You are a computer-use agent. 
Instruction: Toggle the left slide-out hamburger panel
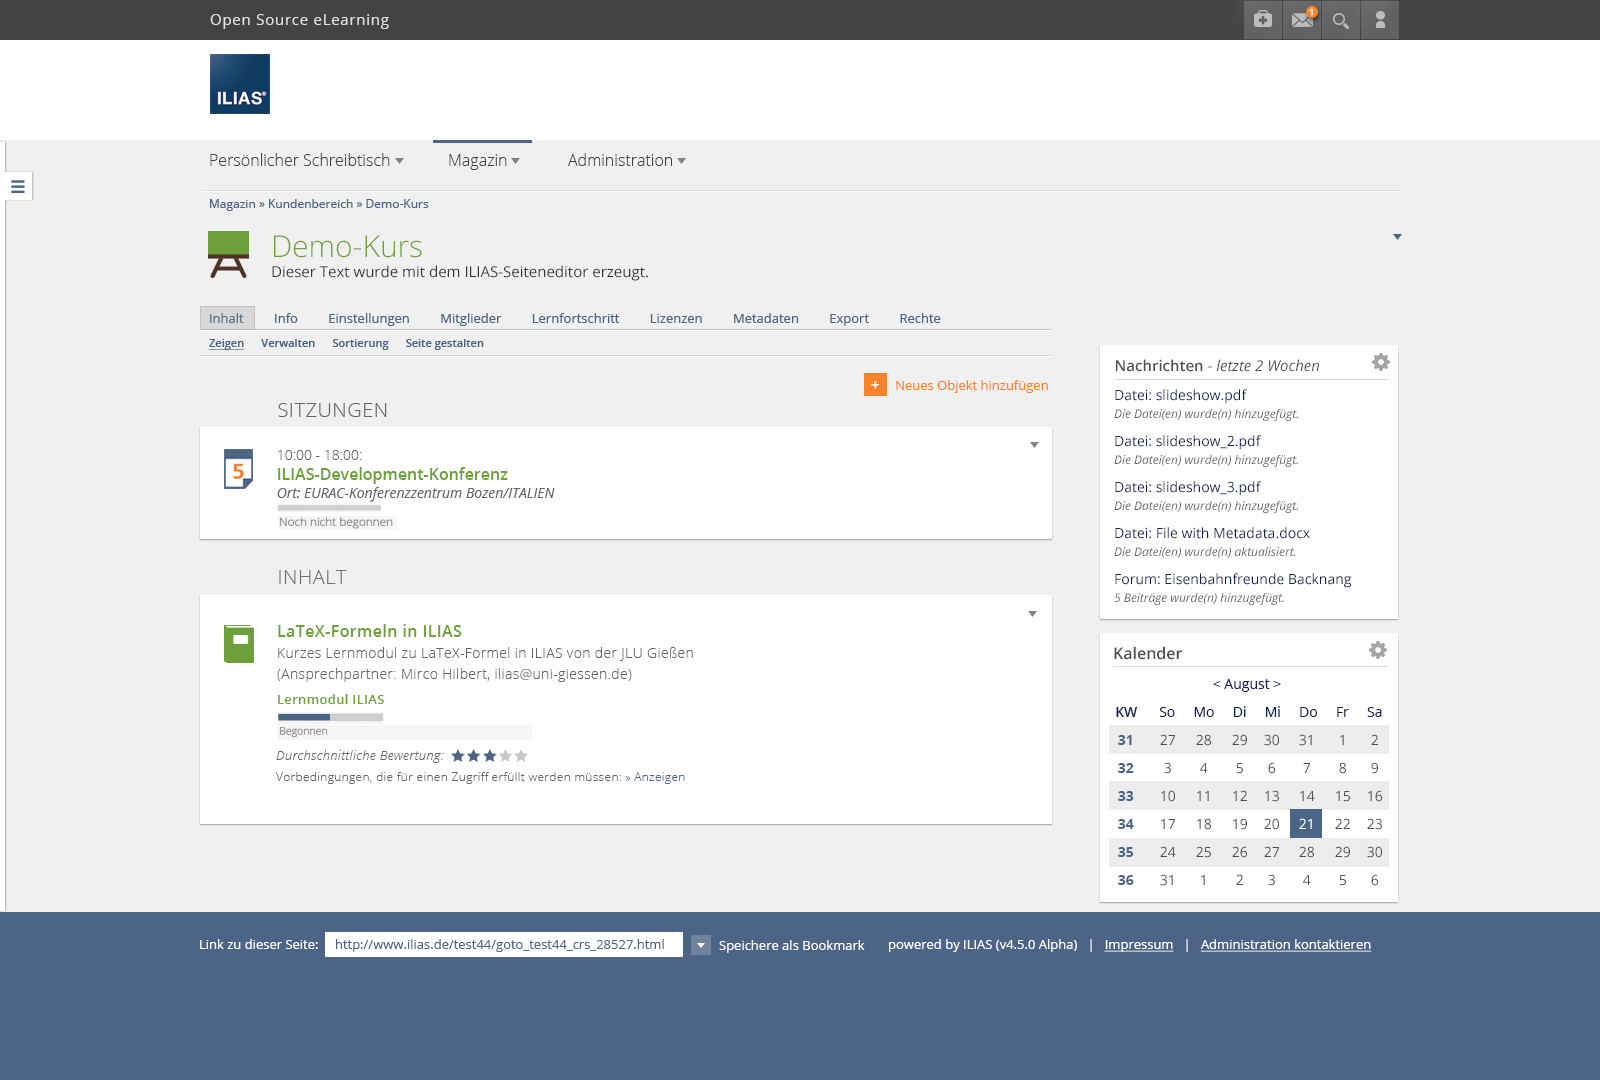pos(18,186)
